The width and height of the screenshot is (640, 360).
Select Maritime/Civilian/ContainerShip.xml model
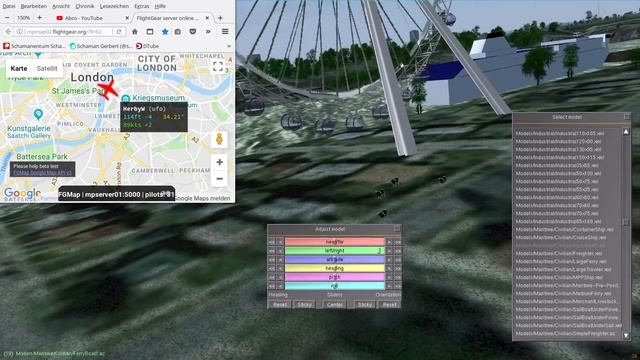(564, 229)
